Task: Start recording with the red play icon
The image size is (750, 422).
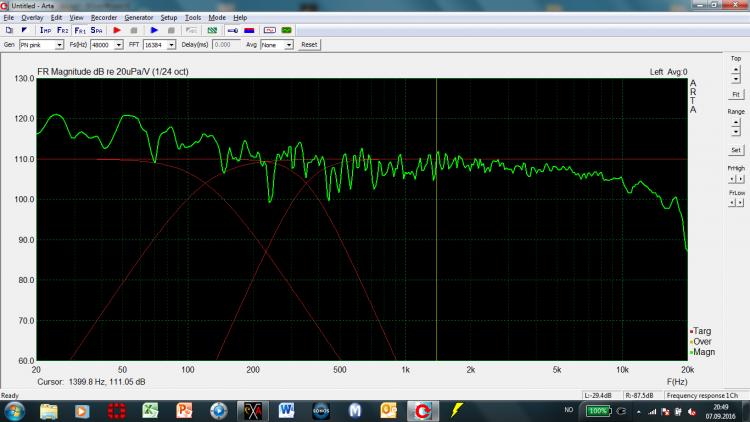Action: point(116,31)
